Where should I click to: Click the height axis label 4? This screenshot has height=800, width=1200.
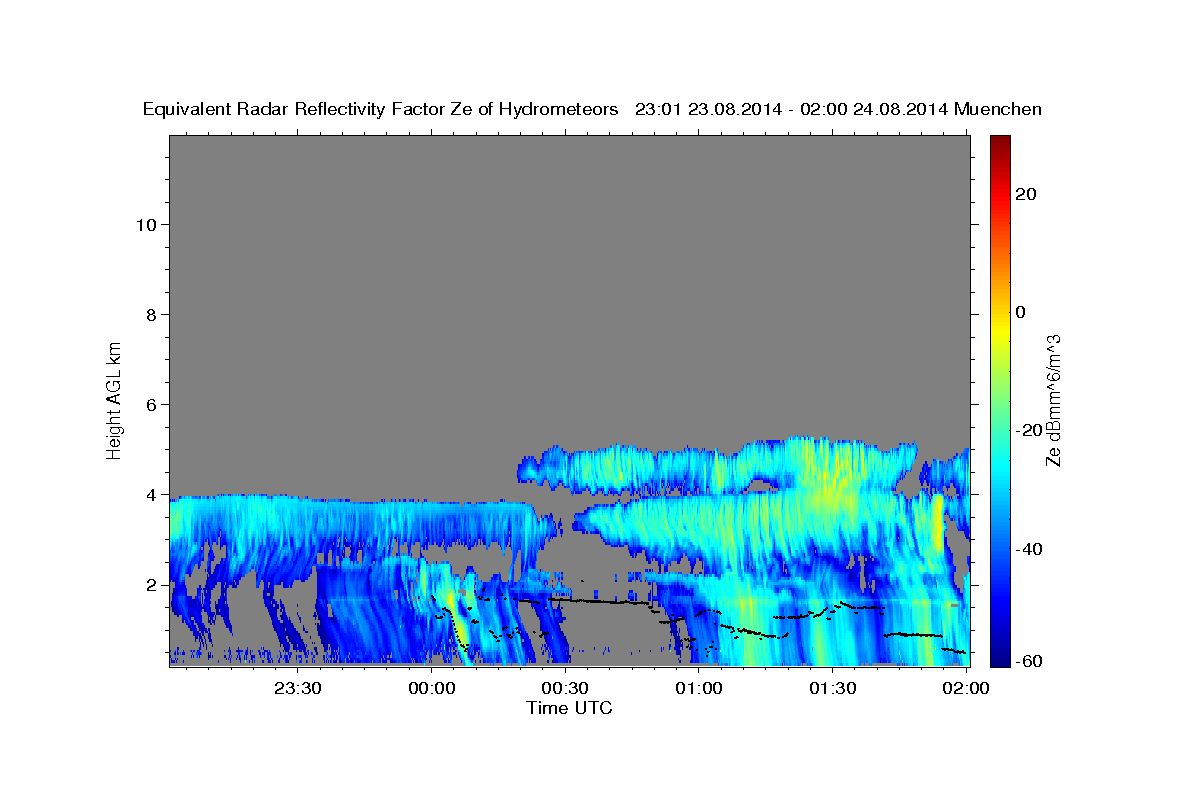coord(152,494)
